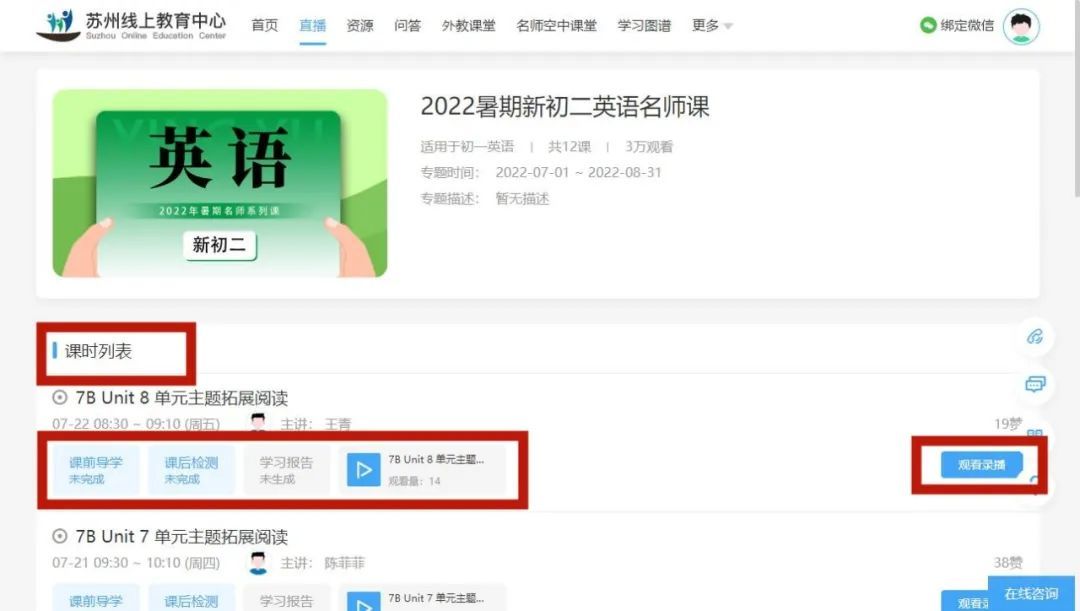Open the user avatar profile icon
Image resolution: width=1080 pixels, height=611 pixels.
tap(1021, 26)
